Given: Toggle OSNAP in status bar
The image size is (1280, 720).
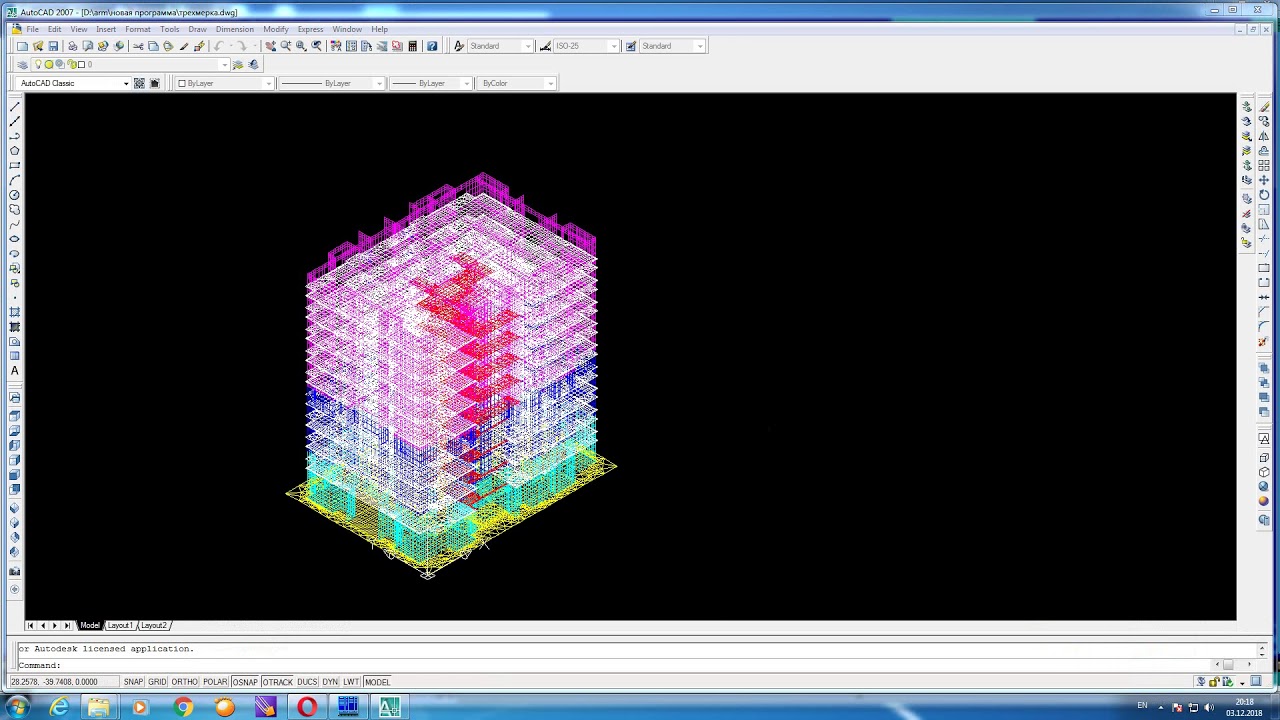Looking at the screenshot, I should [x=245, y=682].
